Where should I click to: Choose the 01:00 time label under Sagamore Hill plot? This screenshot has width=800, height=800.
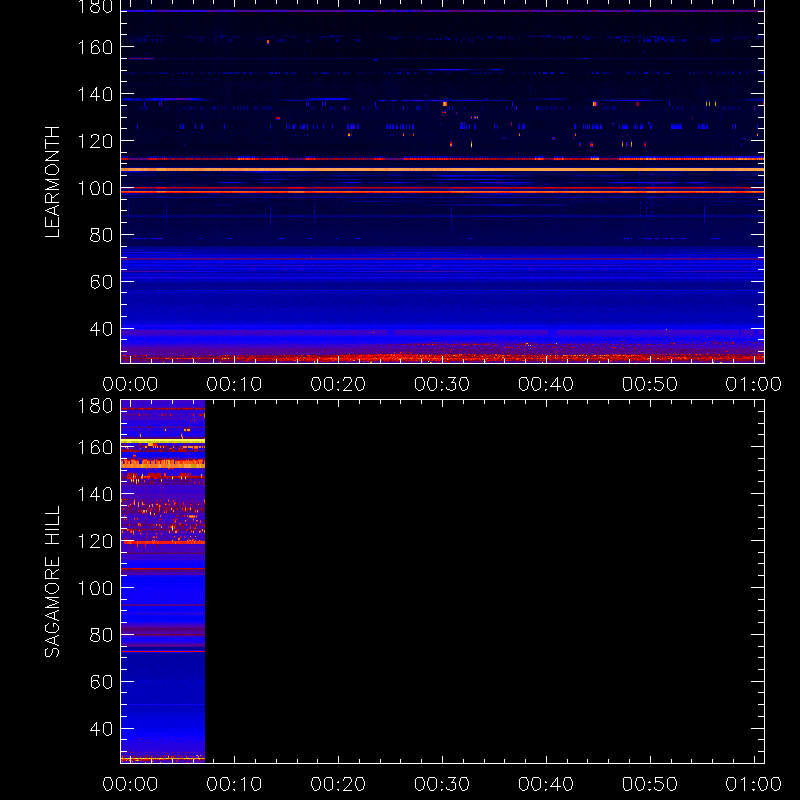(754, 784)
